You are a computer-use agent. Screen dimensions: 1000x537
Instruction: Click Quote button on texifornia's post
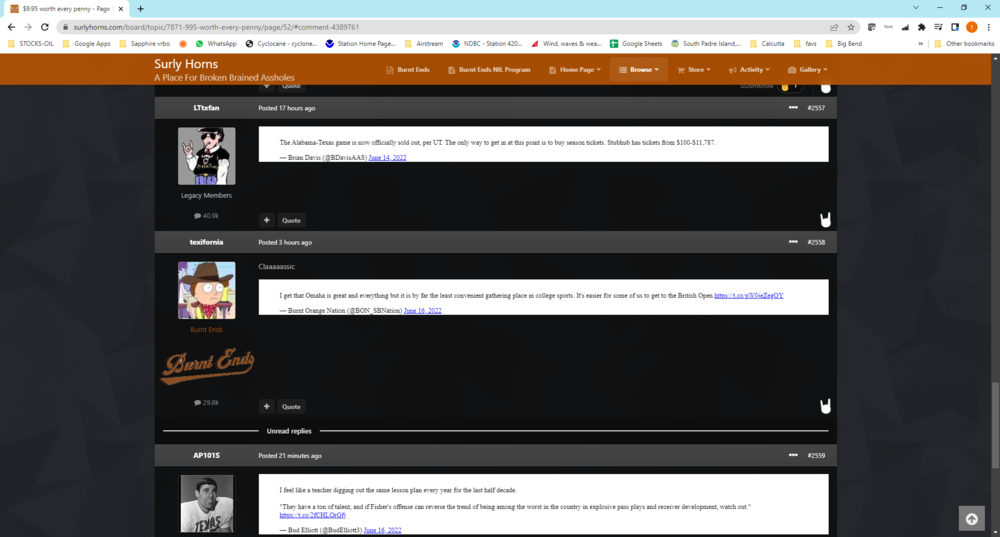[x=291, y=406]
